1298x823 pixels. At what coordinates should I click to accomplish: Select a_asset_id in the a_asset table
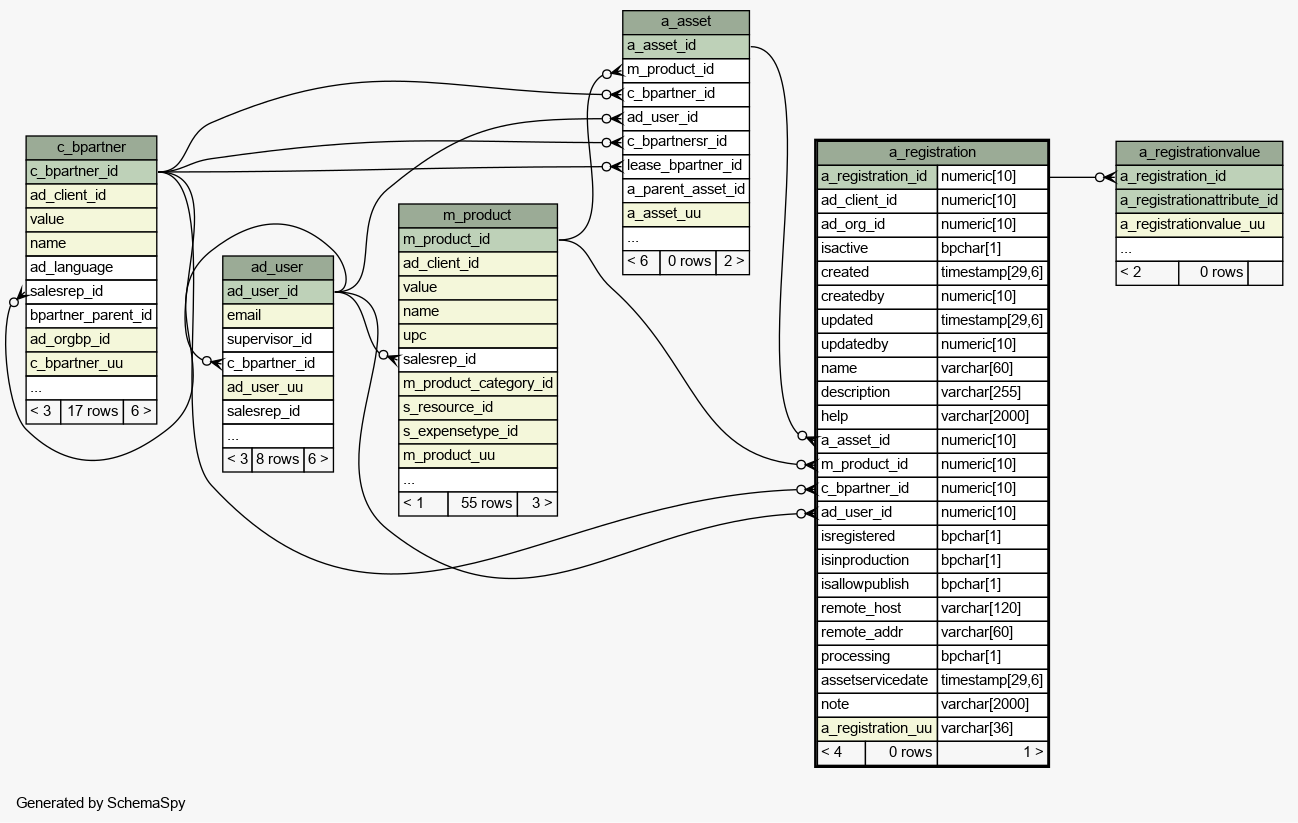(686, 46)
